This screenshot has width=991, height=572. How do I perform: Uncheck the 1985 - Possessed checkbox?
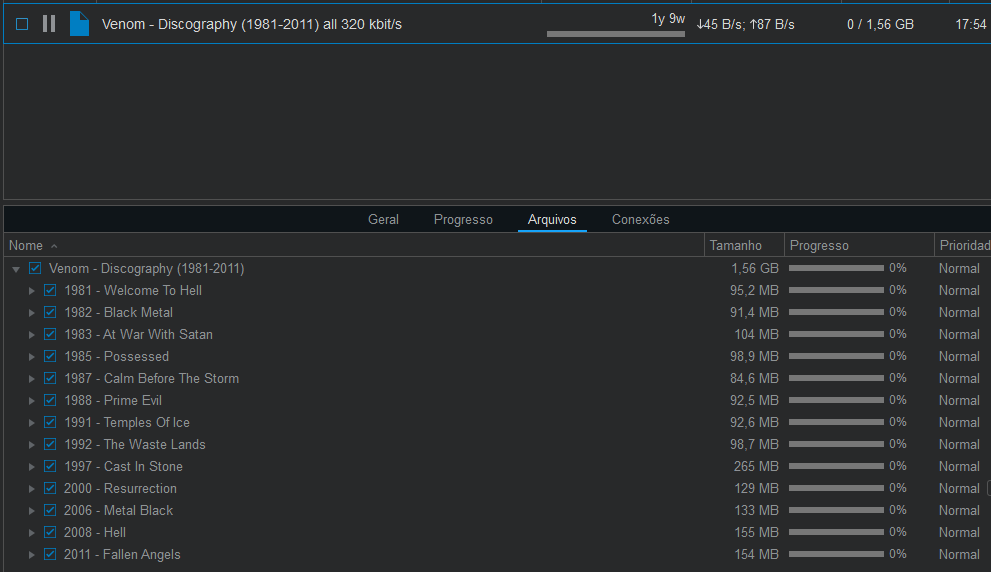(x=50, y=356)
